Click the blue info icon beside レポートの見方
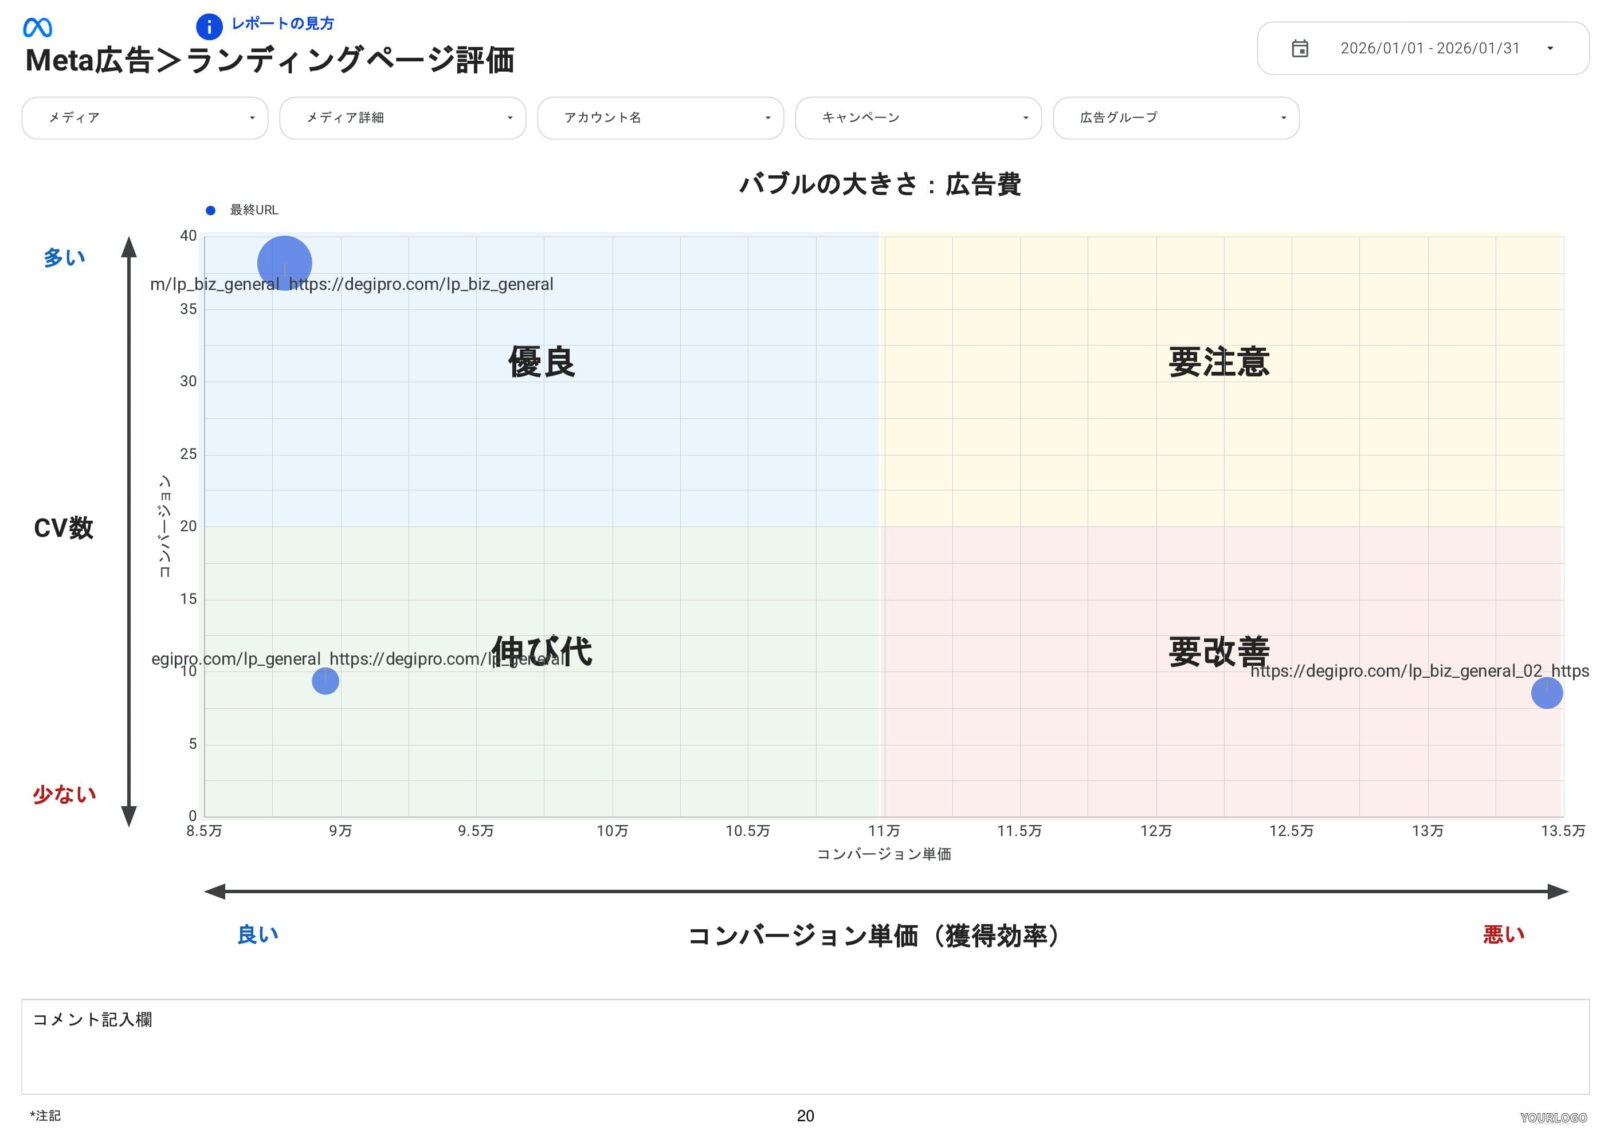 pyautogui.click(x=209, y=26)
